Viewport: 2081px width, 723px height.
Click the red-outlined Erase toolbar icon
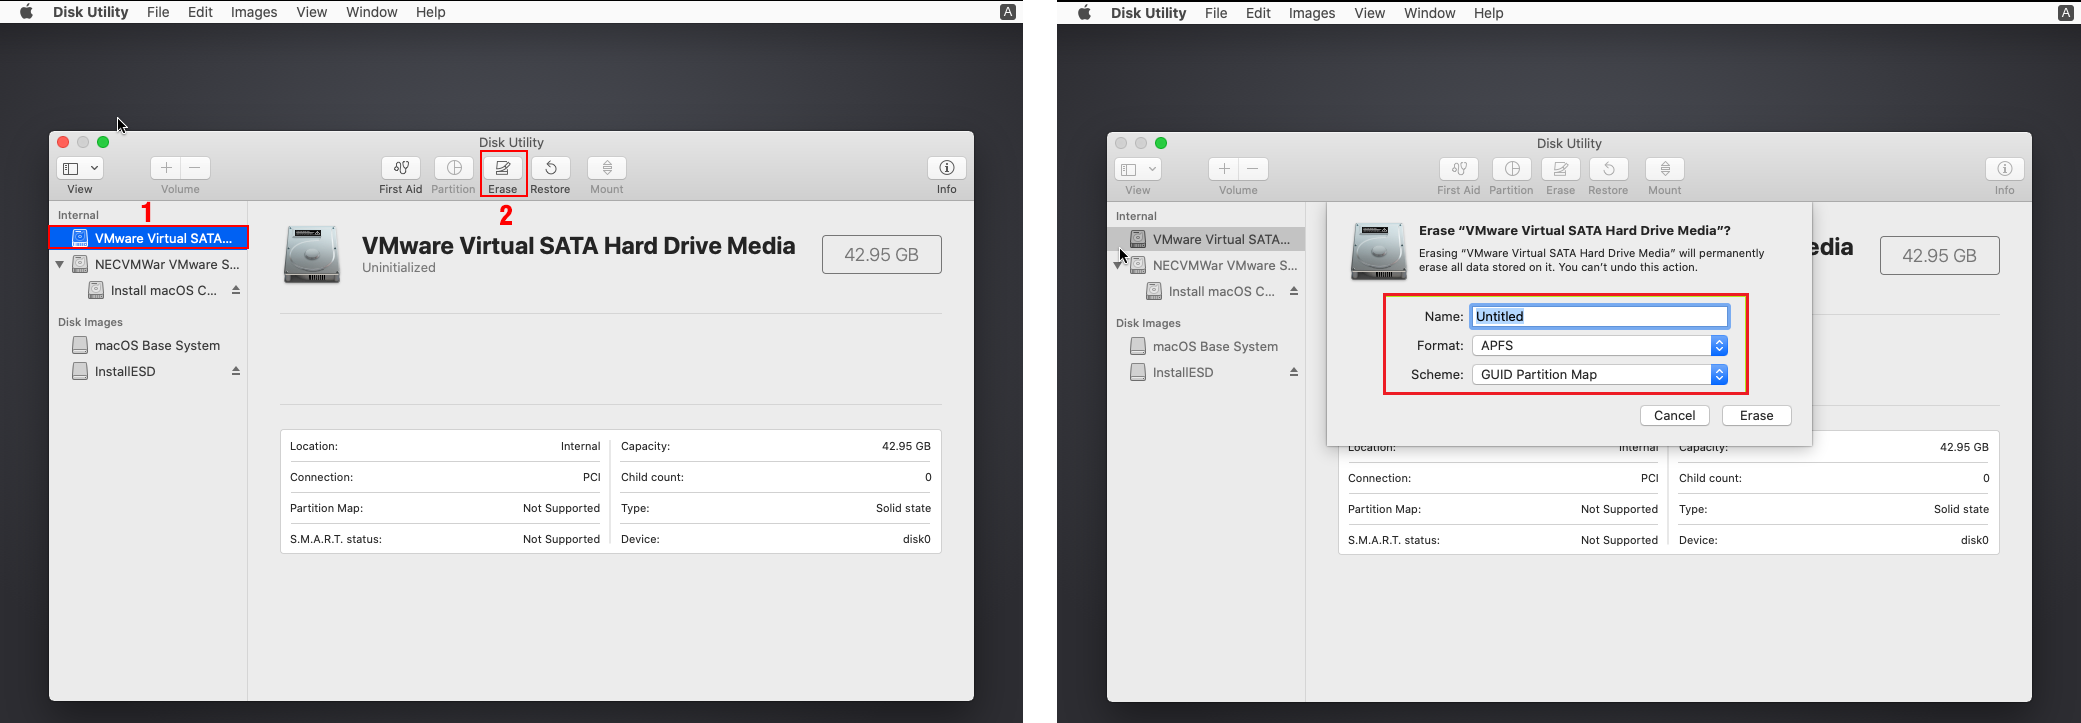(x=503, y=168)
